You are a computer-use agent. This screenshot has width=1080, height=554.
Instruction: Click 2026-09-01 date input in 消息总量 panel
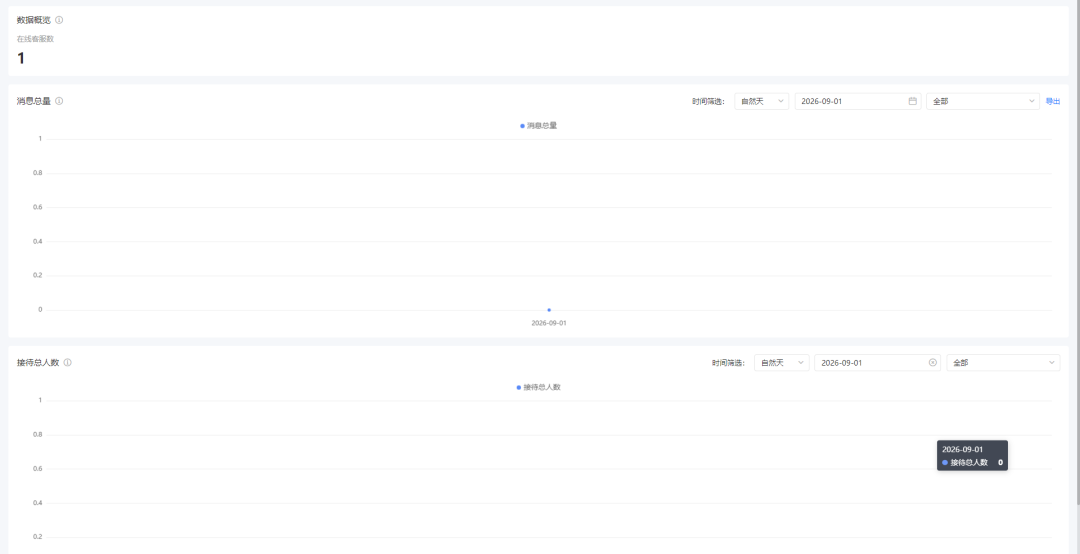click(x=858, y=101)
